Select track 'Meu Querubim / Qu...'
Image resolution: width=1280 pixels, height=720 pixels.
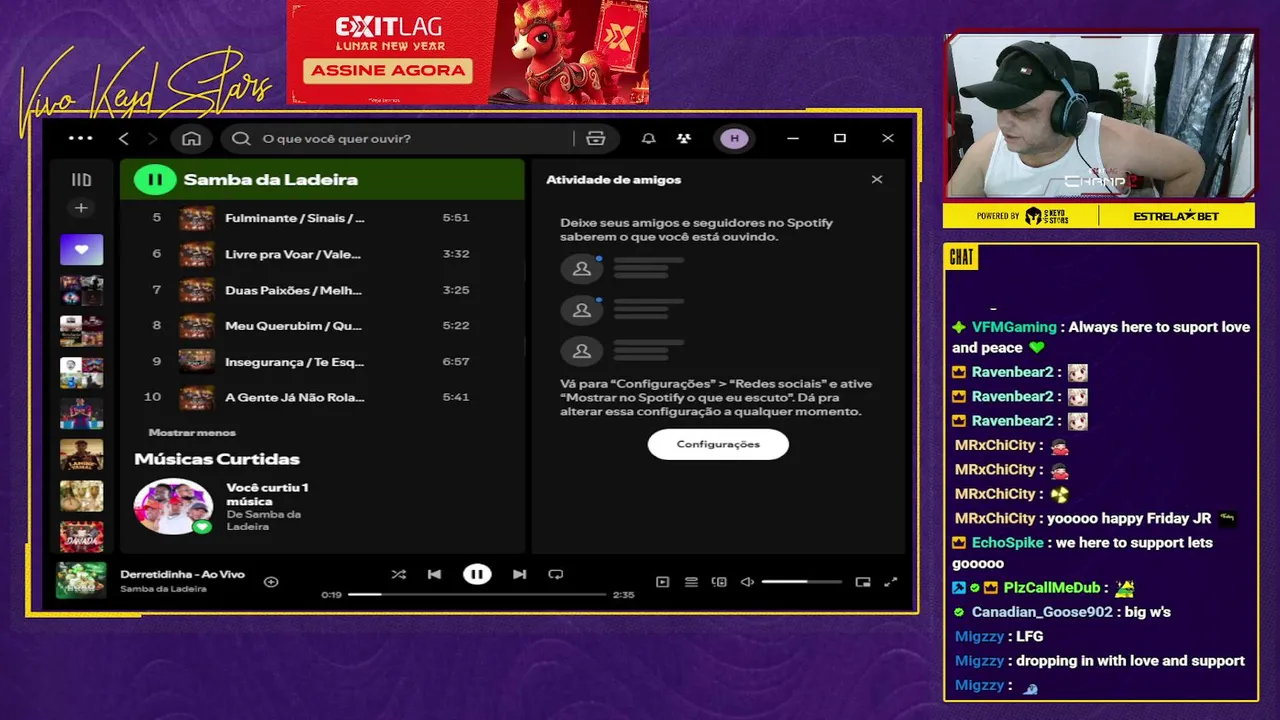293,326
